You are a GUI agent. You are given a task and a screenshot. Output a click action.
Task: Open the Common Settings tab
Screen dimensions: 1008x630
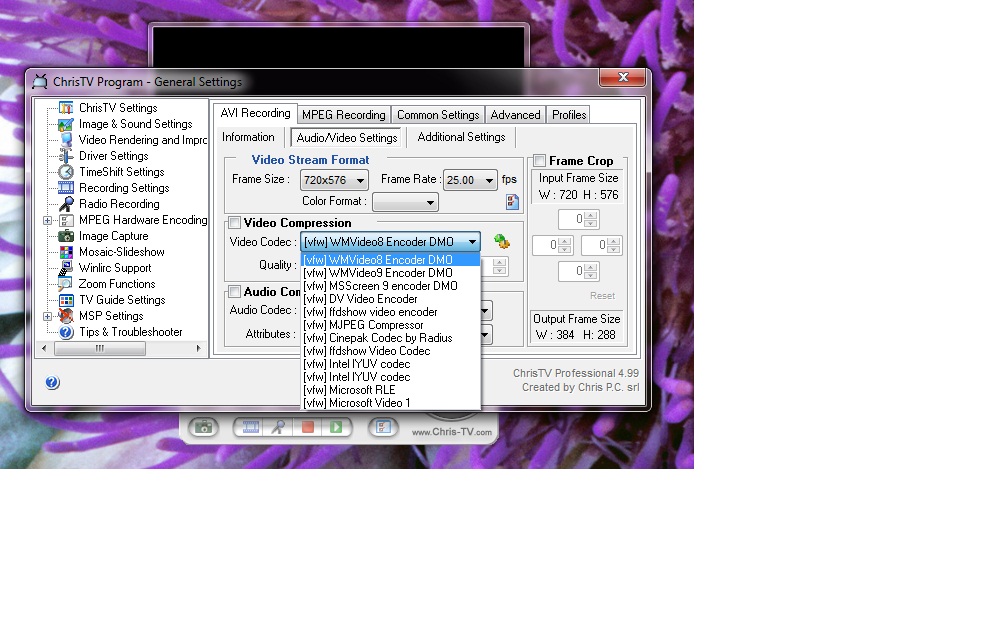[x=438, y=115]
